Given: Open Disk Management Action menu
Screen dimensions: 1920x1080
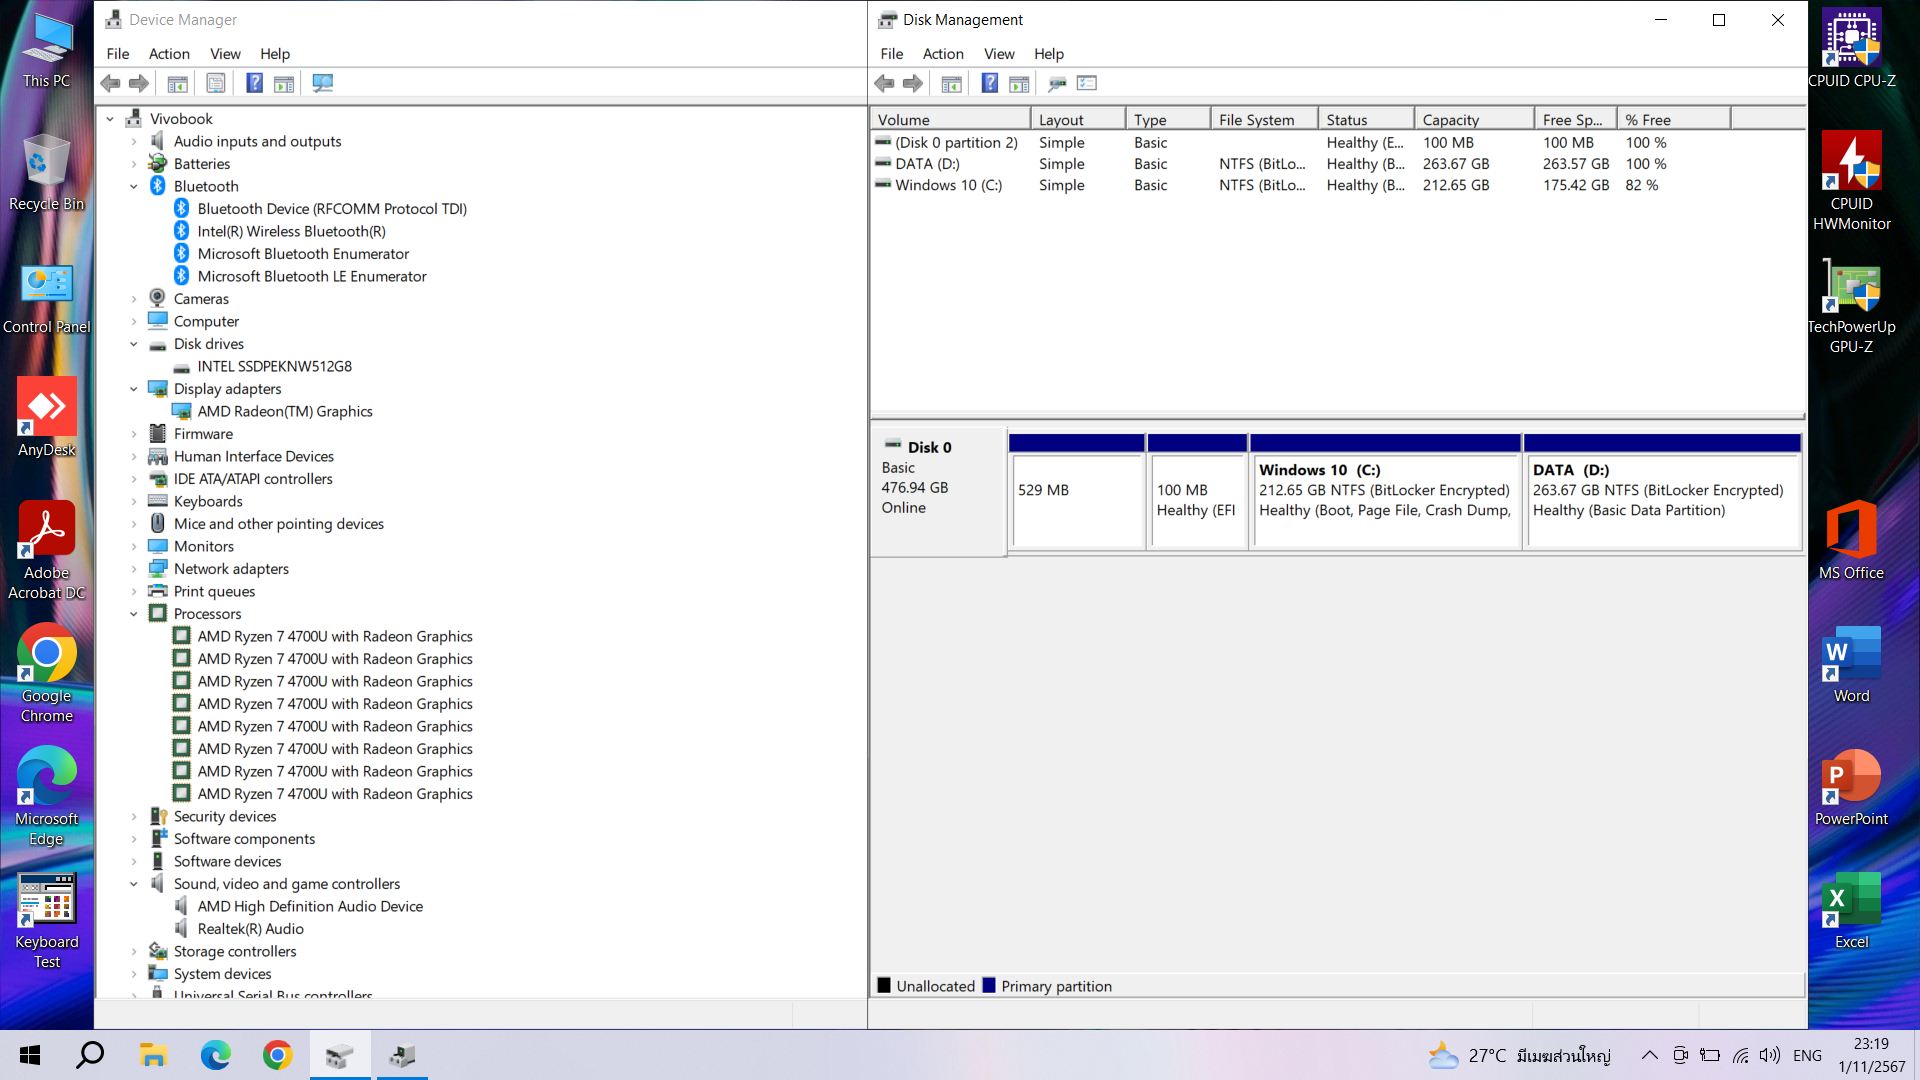Looking at the screenshot, I should 943,54.
